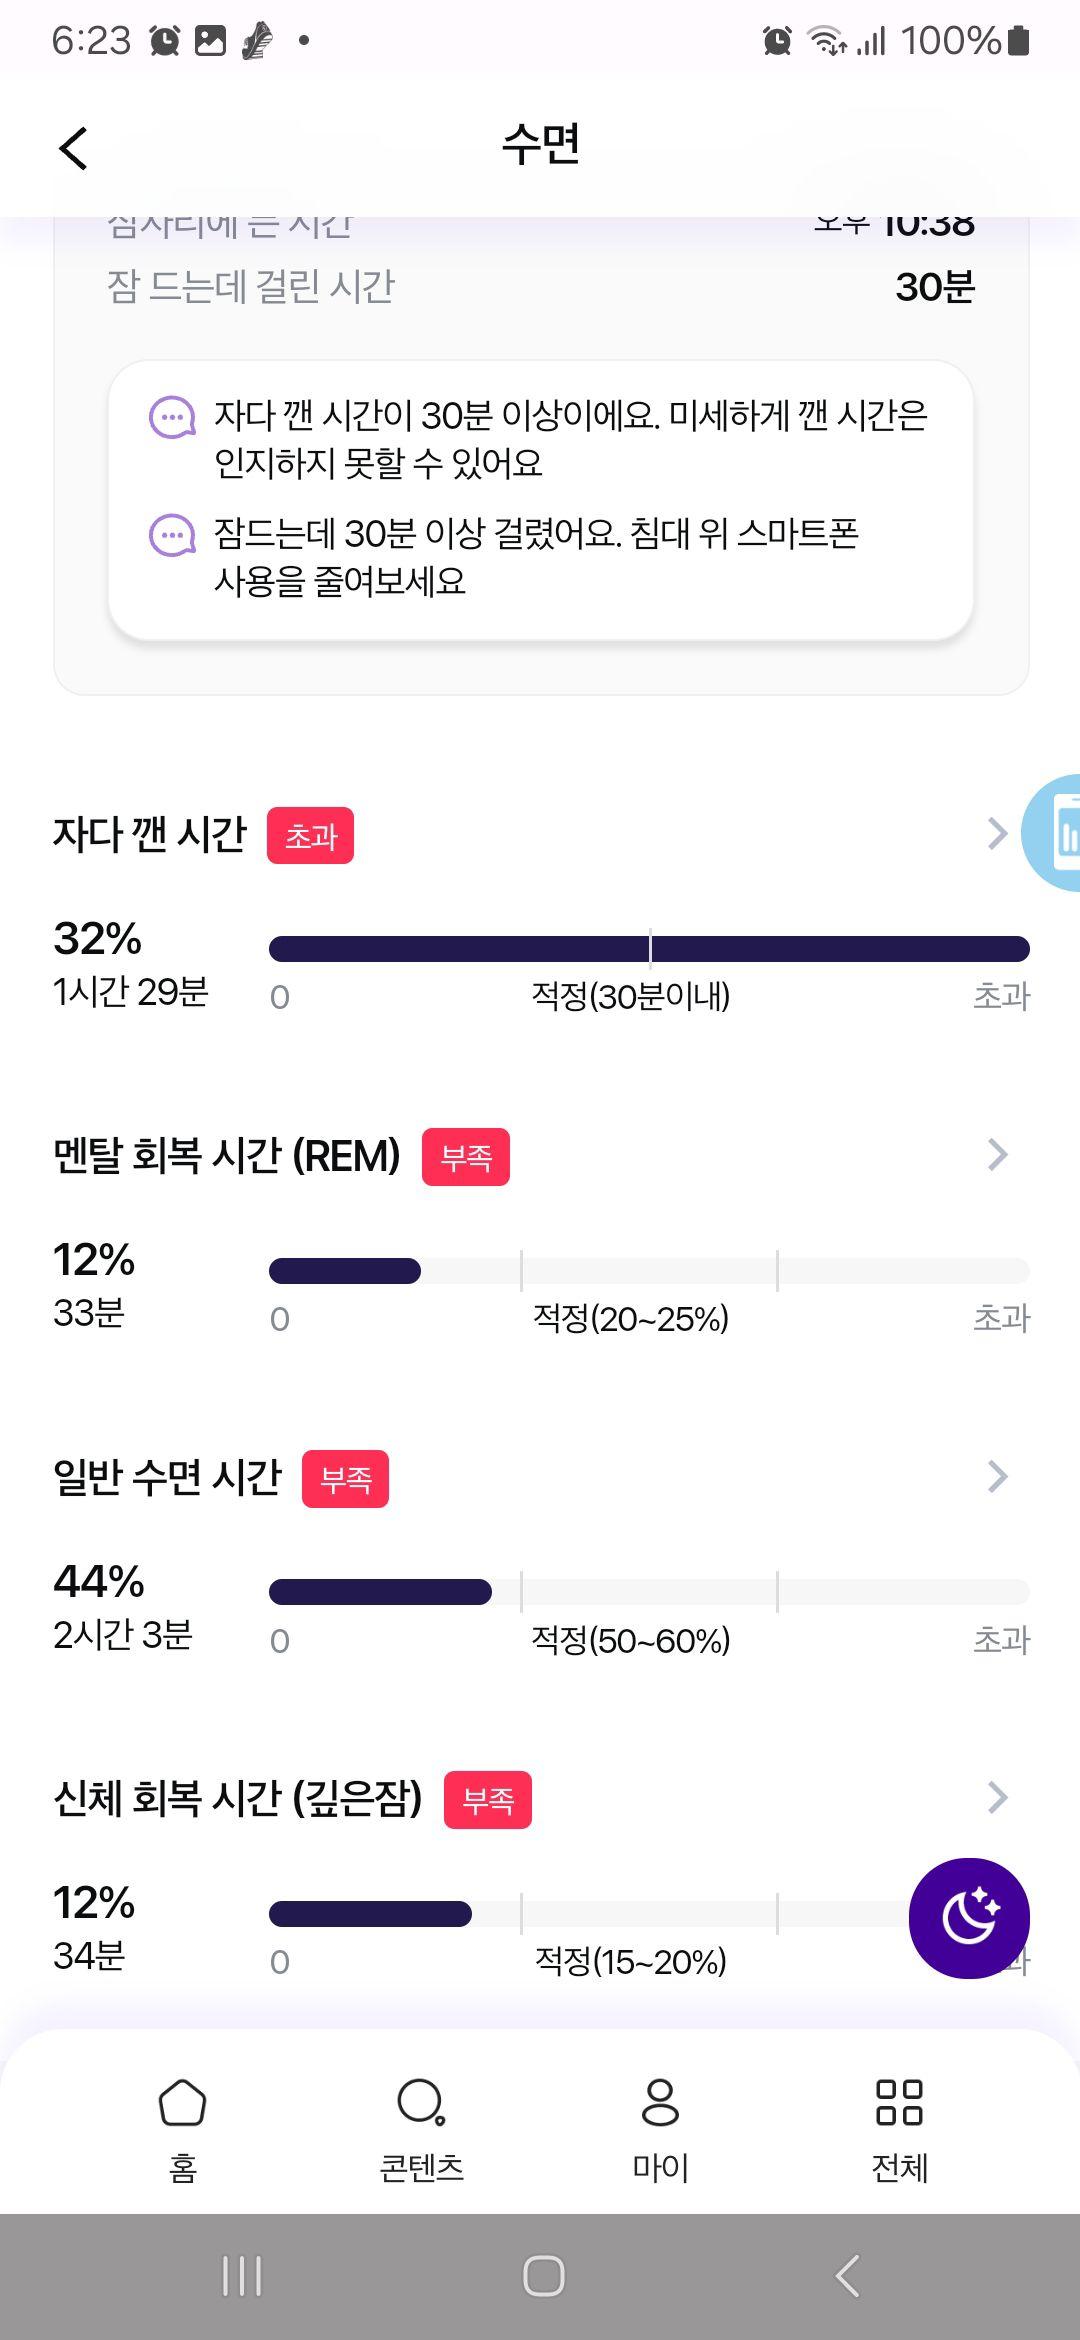This screenshot has width=1080, height=2340.
Task: Tap the back arrow beside 수면 title
Action: 73,148
